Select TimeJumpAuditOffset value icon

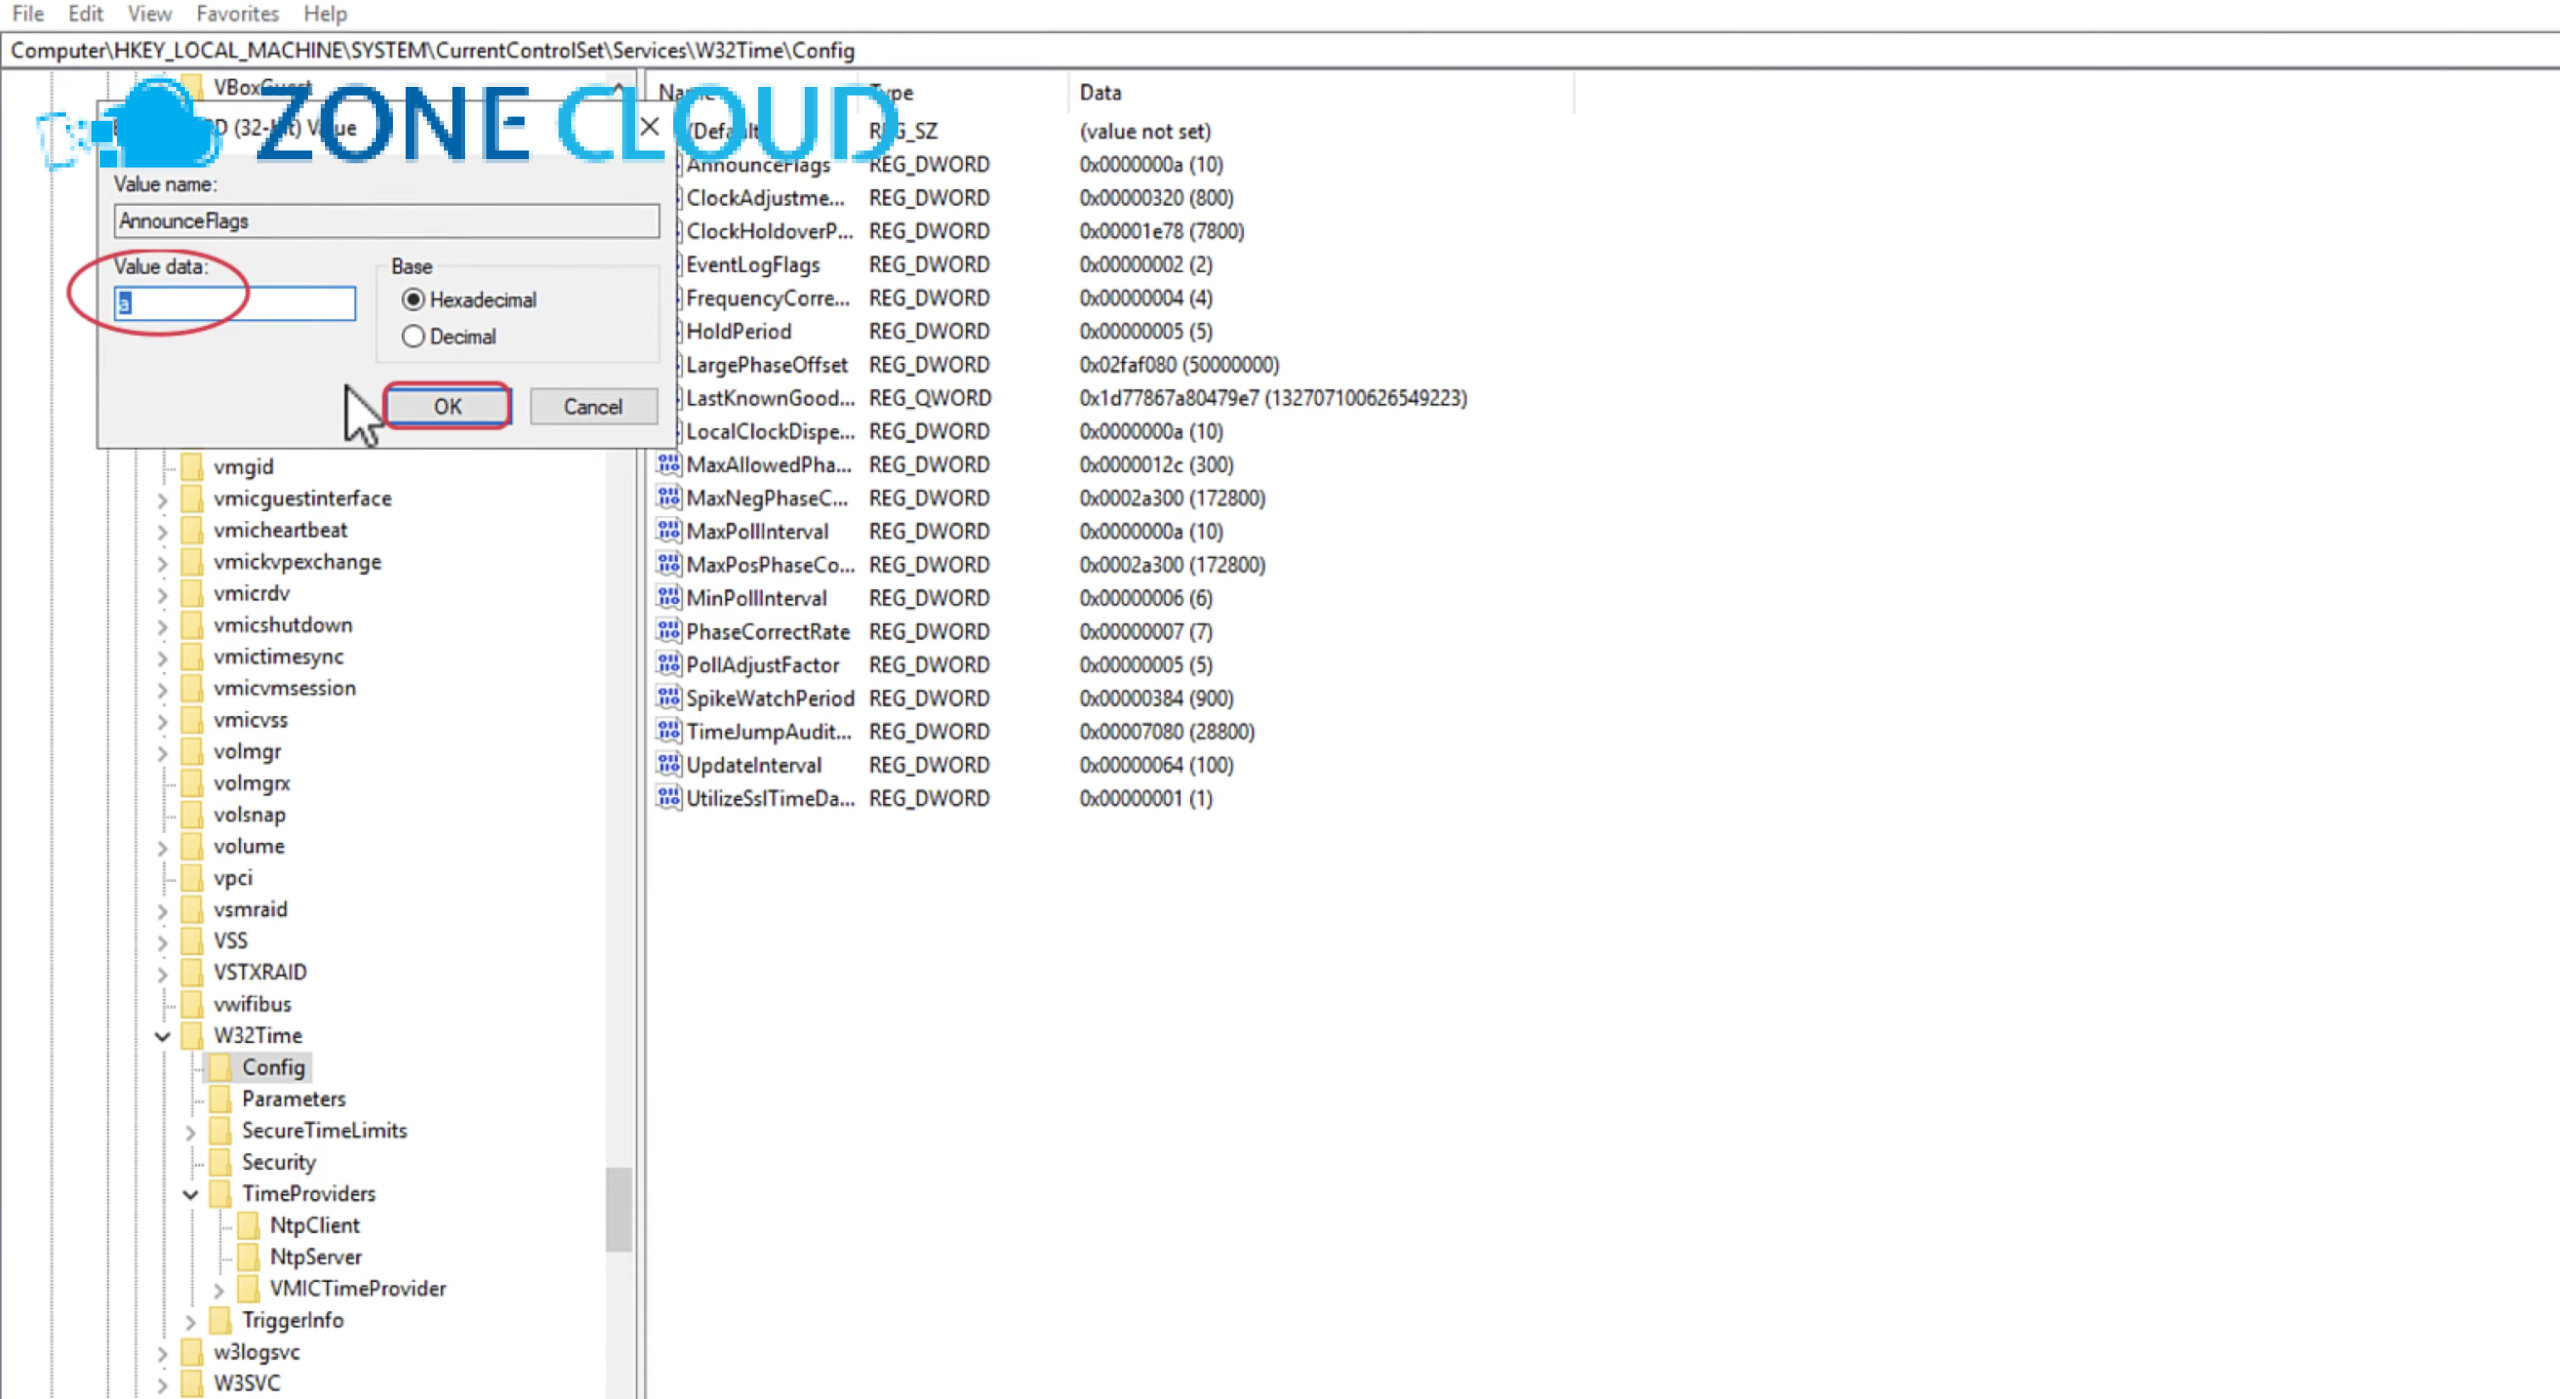(x=669, y=731)
